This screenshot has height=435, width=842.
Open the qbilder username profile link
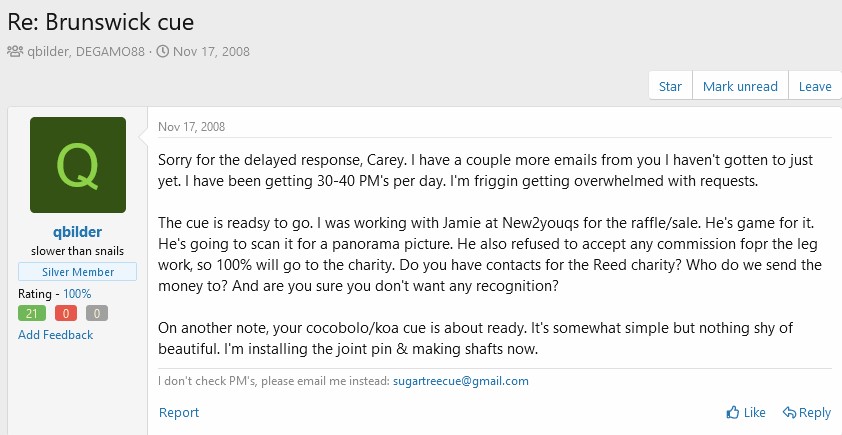[x=78, y=232]
